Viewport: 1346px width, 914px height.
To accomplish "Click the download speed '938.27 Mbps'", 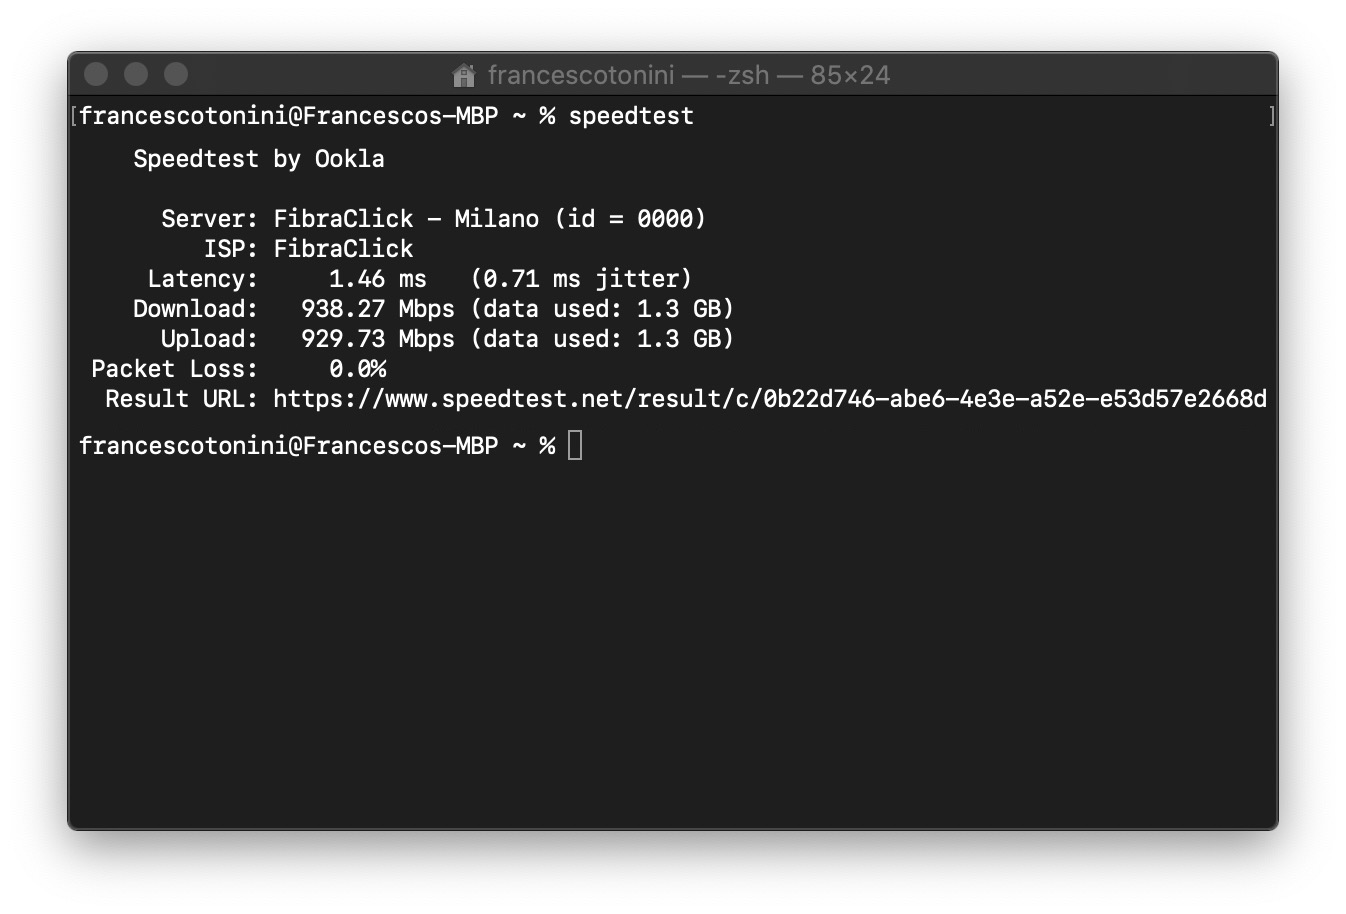I will coord(377,309).
